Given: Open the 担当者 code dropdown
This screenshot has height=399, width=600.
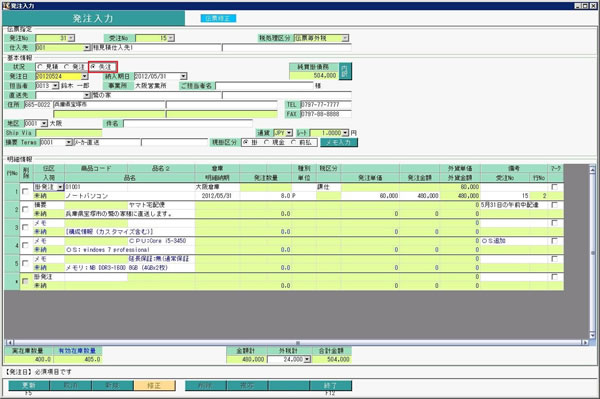Looking at the screenshot, I should [55, 86].
